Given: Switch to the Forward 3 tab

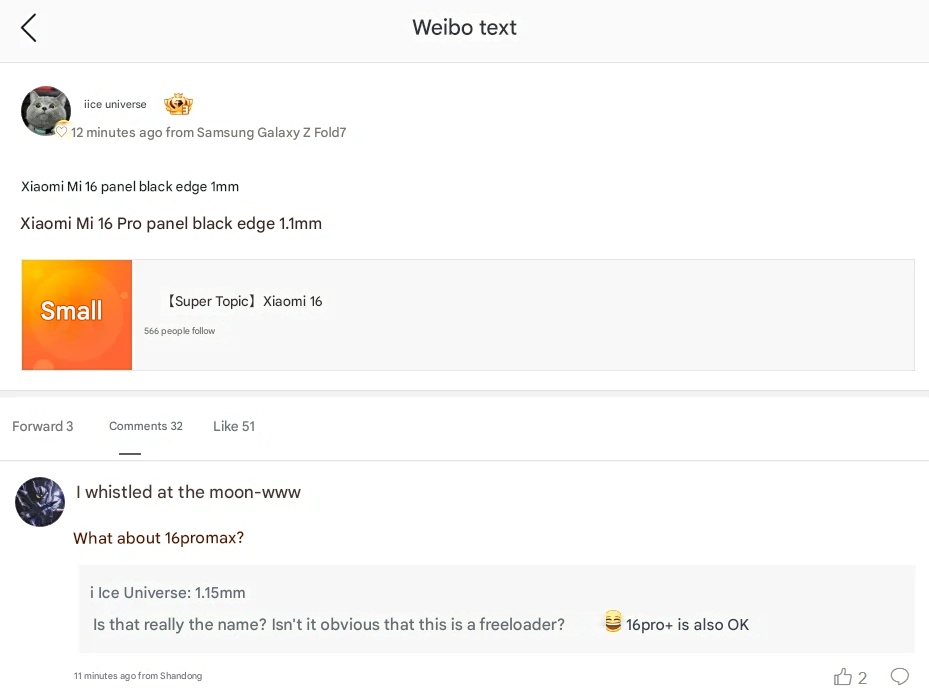Looking at the screenshot, I should coord(43,426).
